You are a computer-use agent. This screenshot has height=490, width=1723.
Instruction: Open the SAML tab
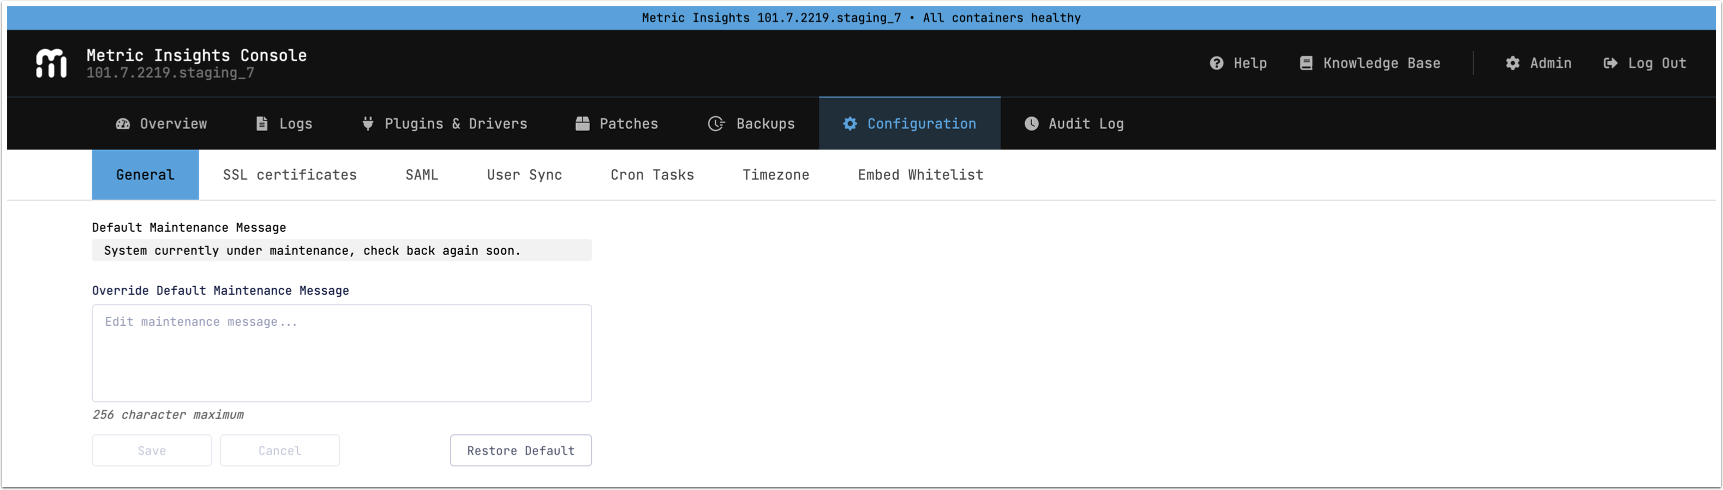(422, 175)
